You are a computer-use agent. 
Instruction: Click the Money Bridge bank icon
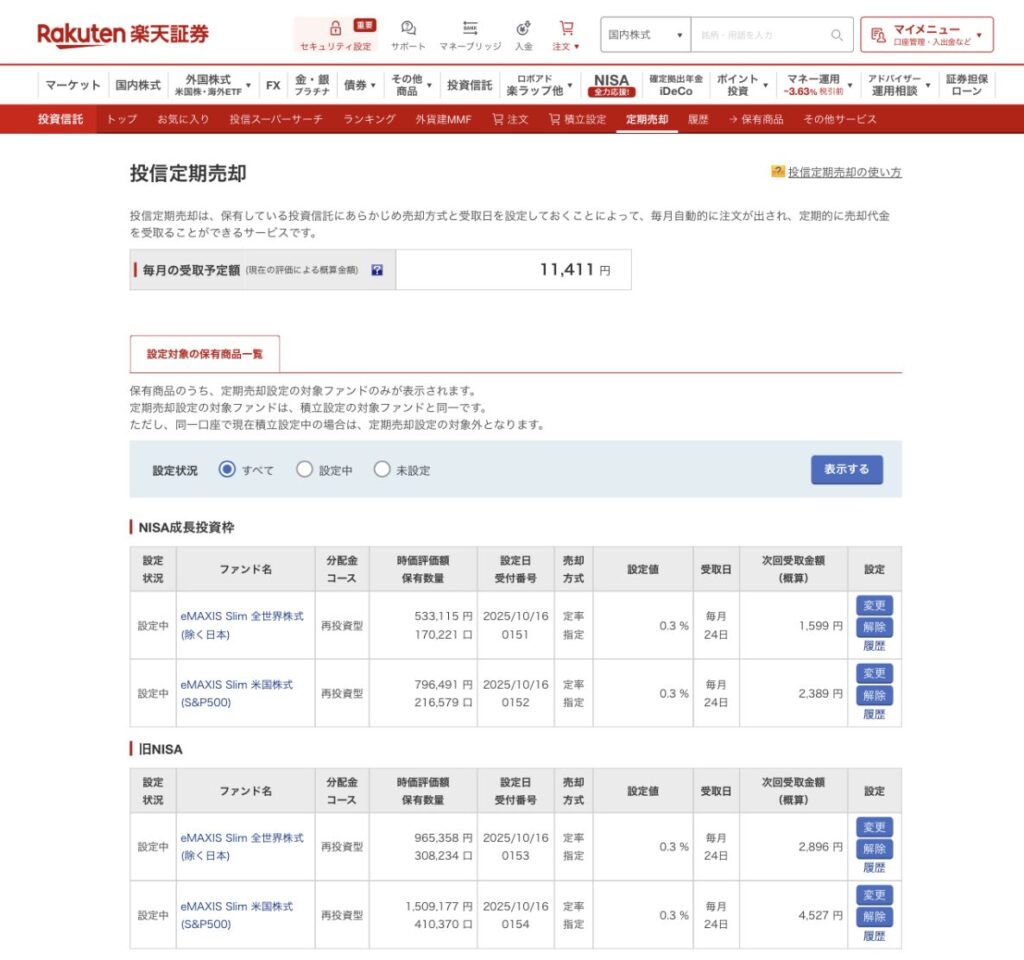(470, 28)
